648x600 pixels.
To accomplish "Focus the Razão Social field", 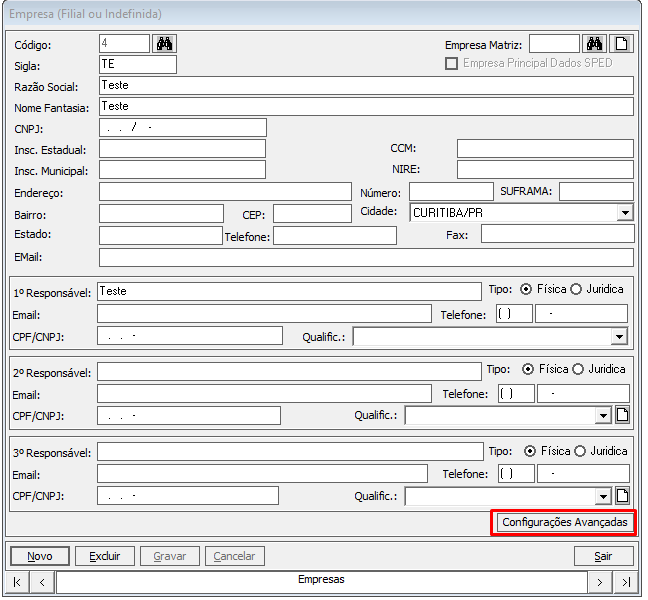I will click(x=366, y=86).
